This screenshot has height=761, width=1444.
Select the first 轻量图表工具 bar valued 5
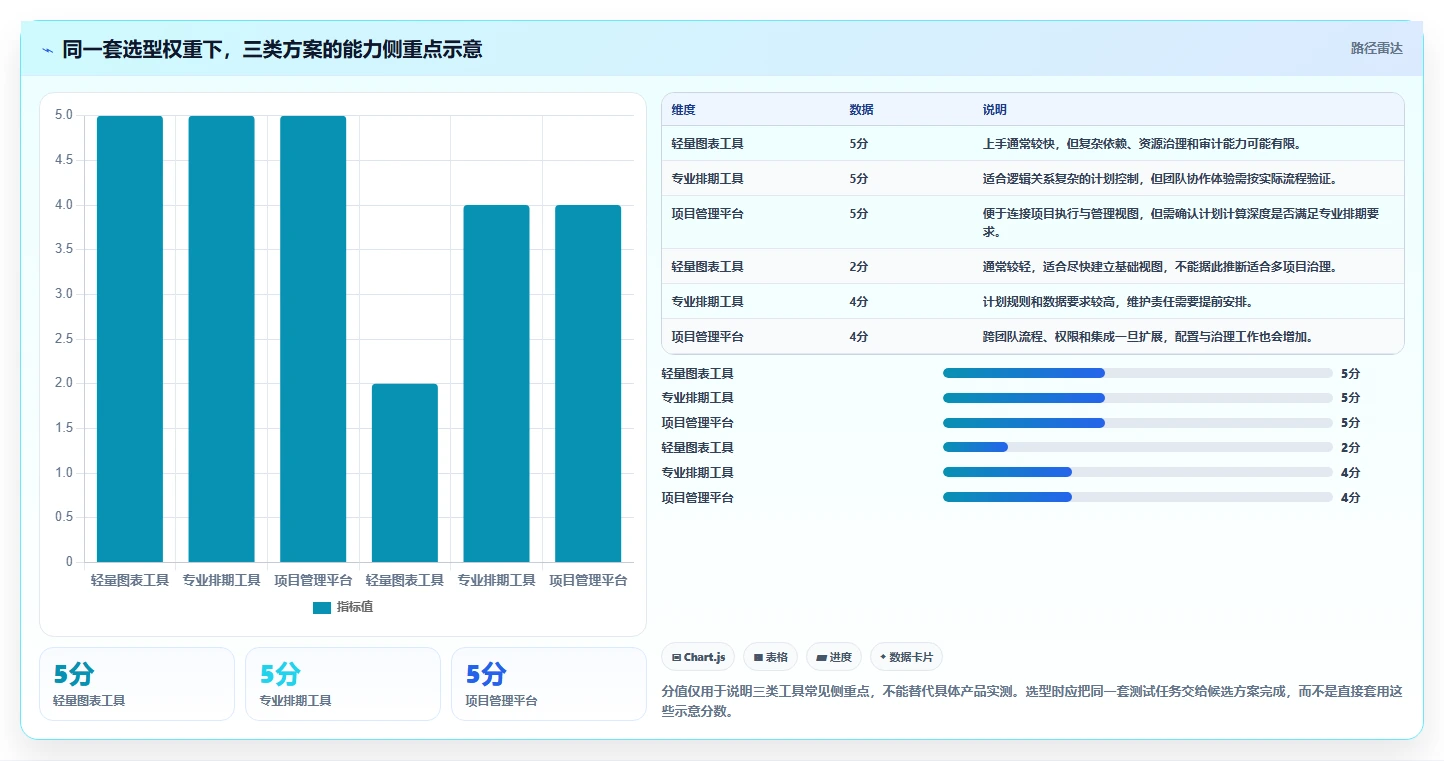(130, 339)
